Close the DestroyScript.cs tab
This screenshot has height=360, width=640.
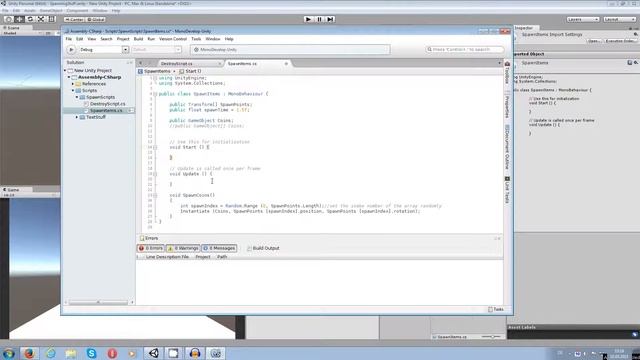[x=219, y=64]
